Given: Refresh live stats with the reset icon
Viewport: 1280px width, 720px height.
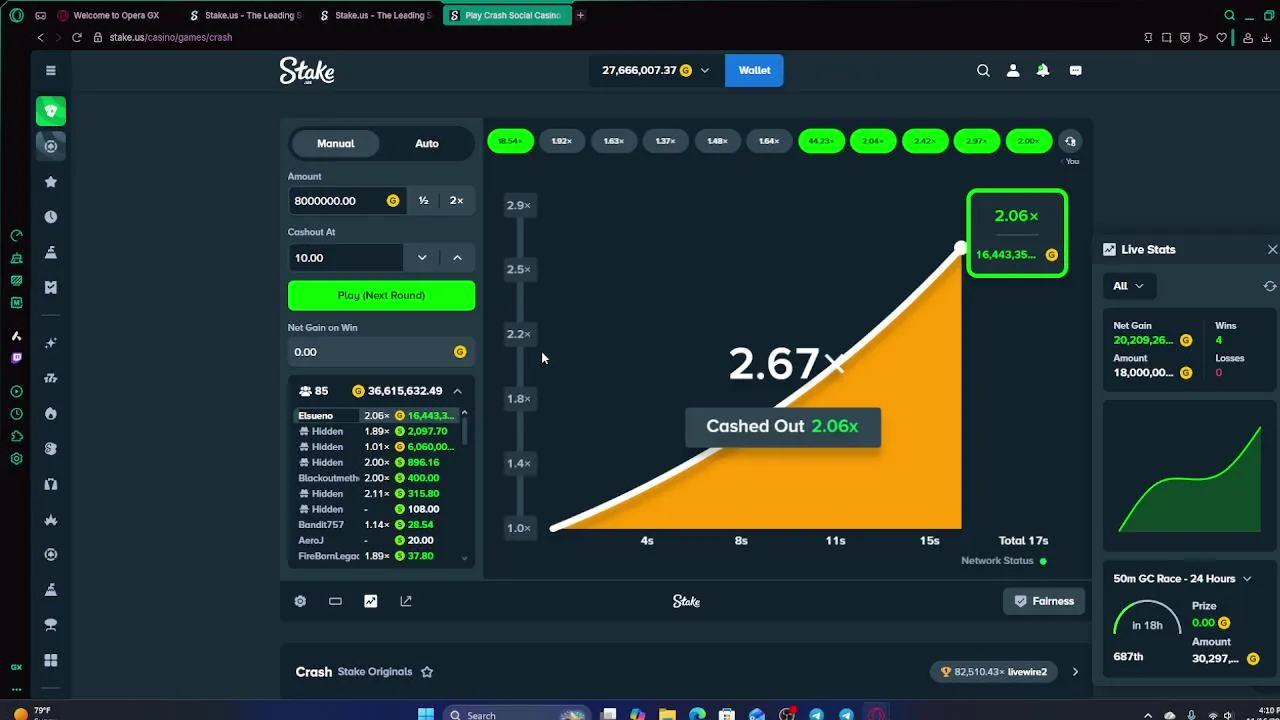Looking at the screenshot, I should pyautogui.click(x=1270, y=286).
